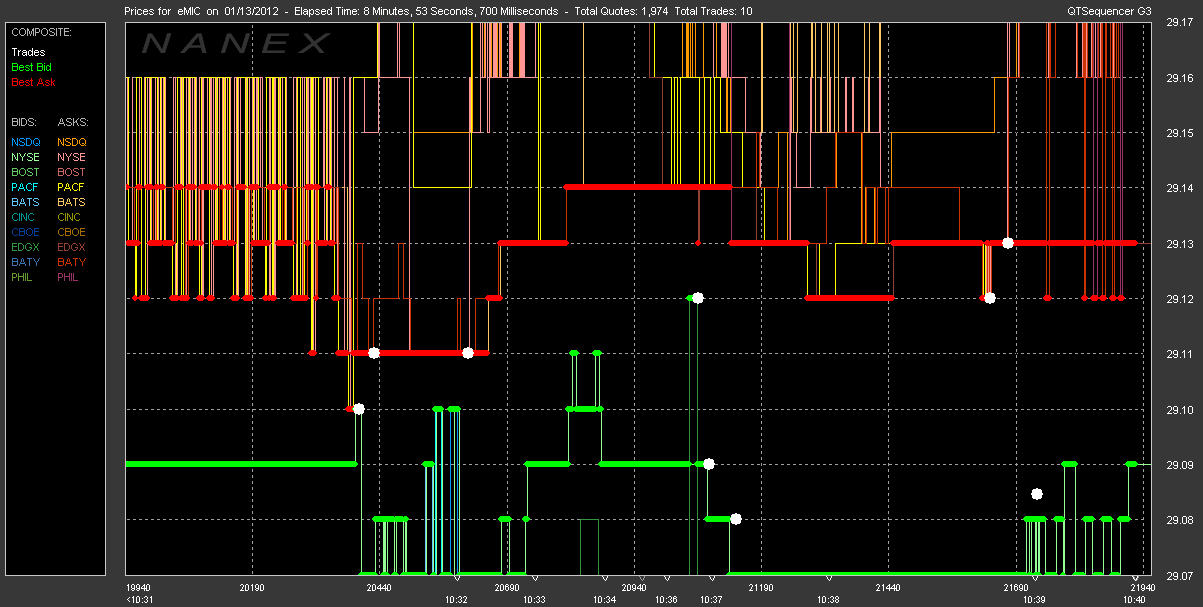1203x607 pixels.
Task: Click the 10:34 time label
Action: pyautogui.click(x=604, y=598)
